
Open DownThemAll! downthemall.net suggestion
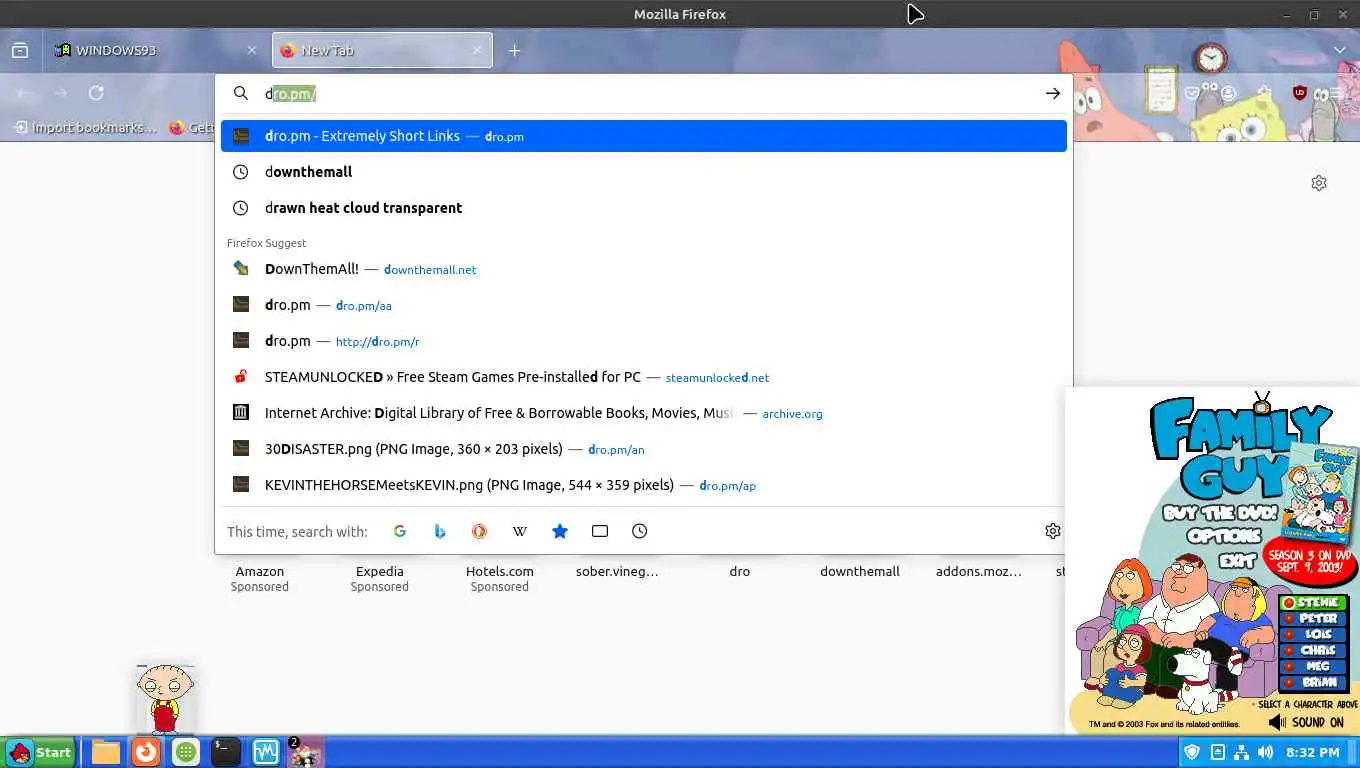coord(644,269)
